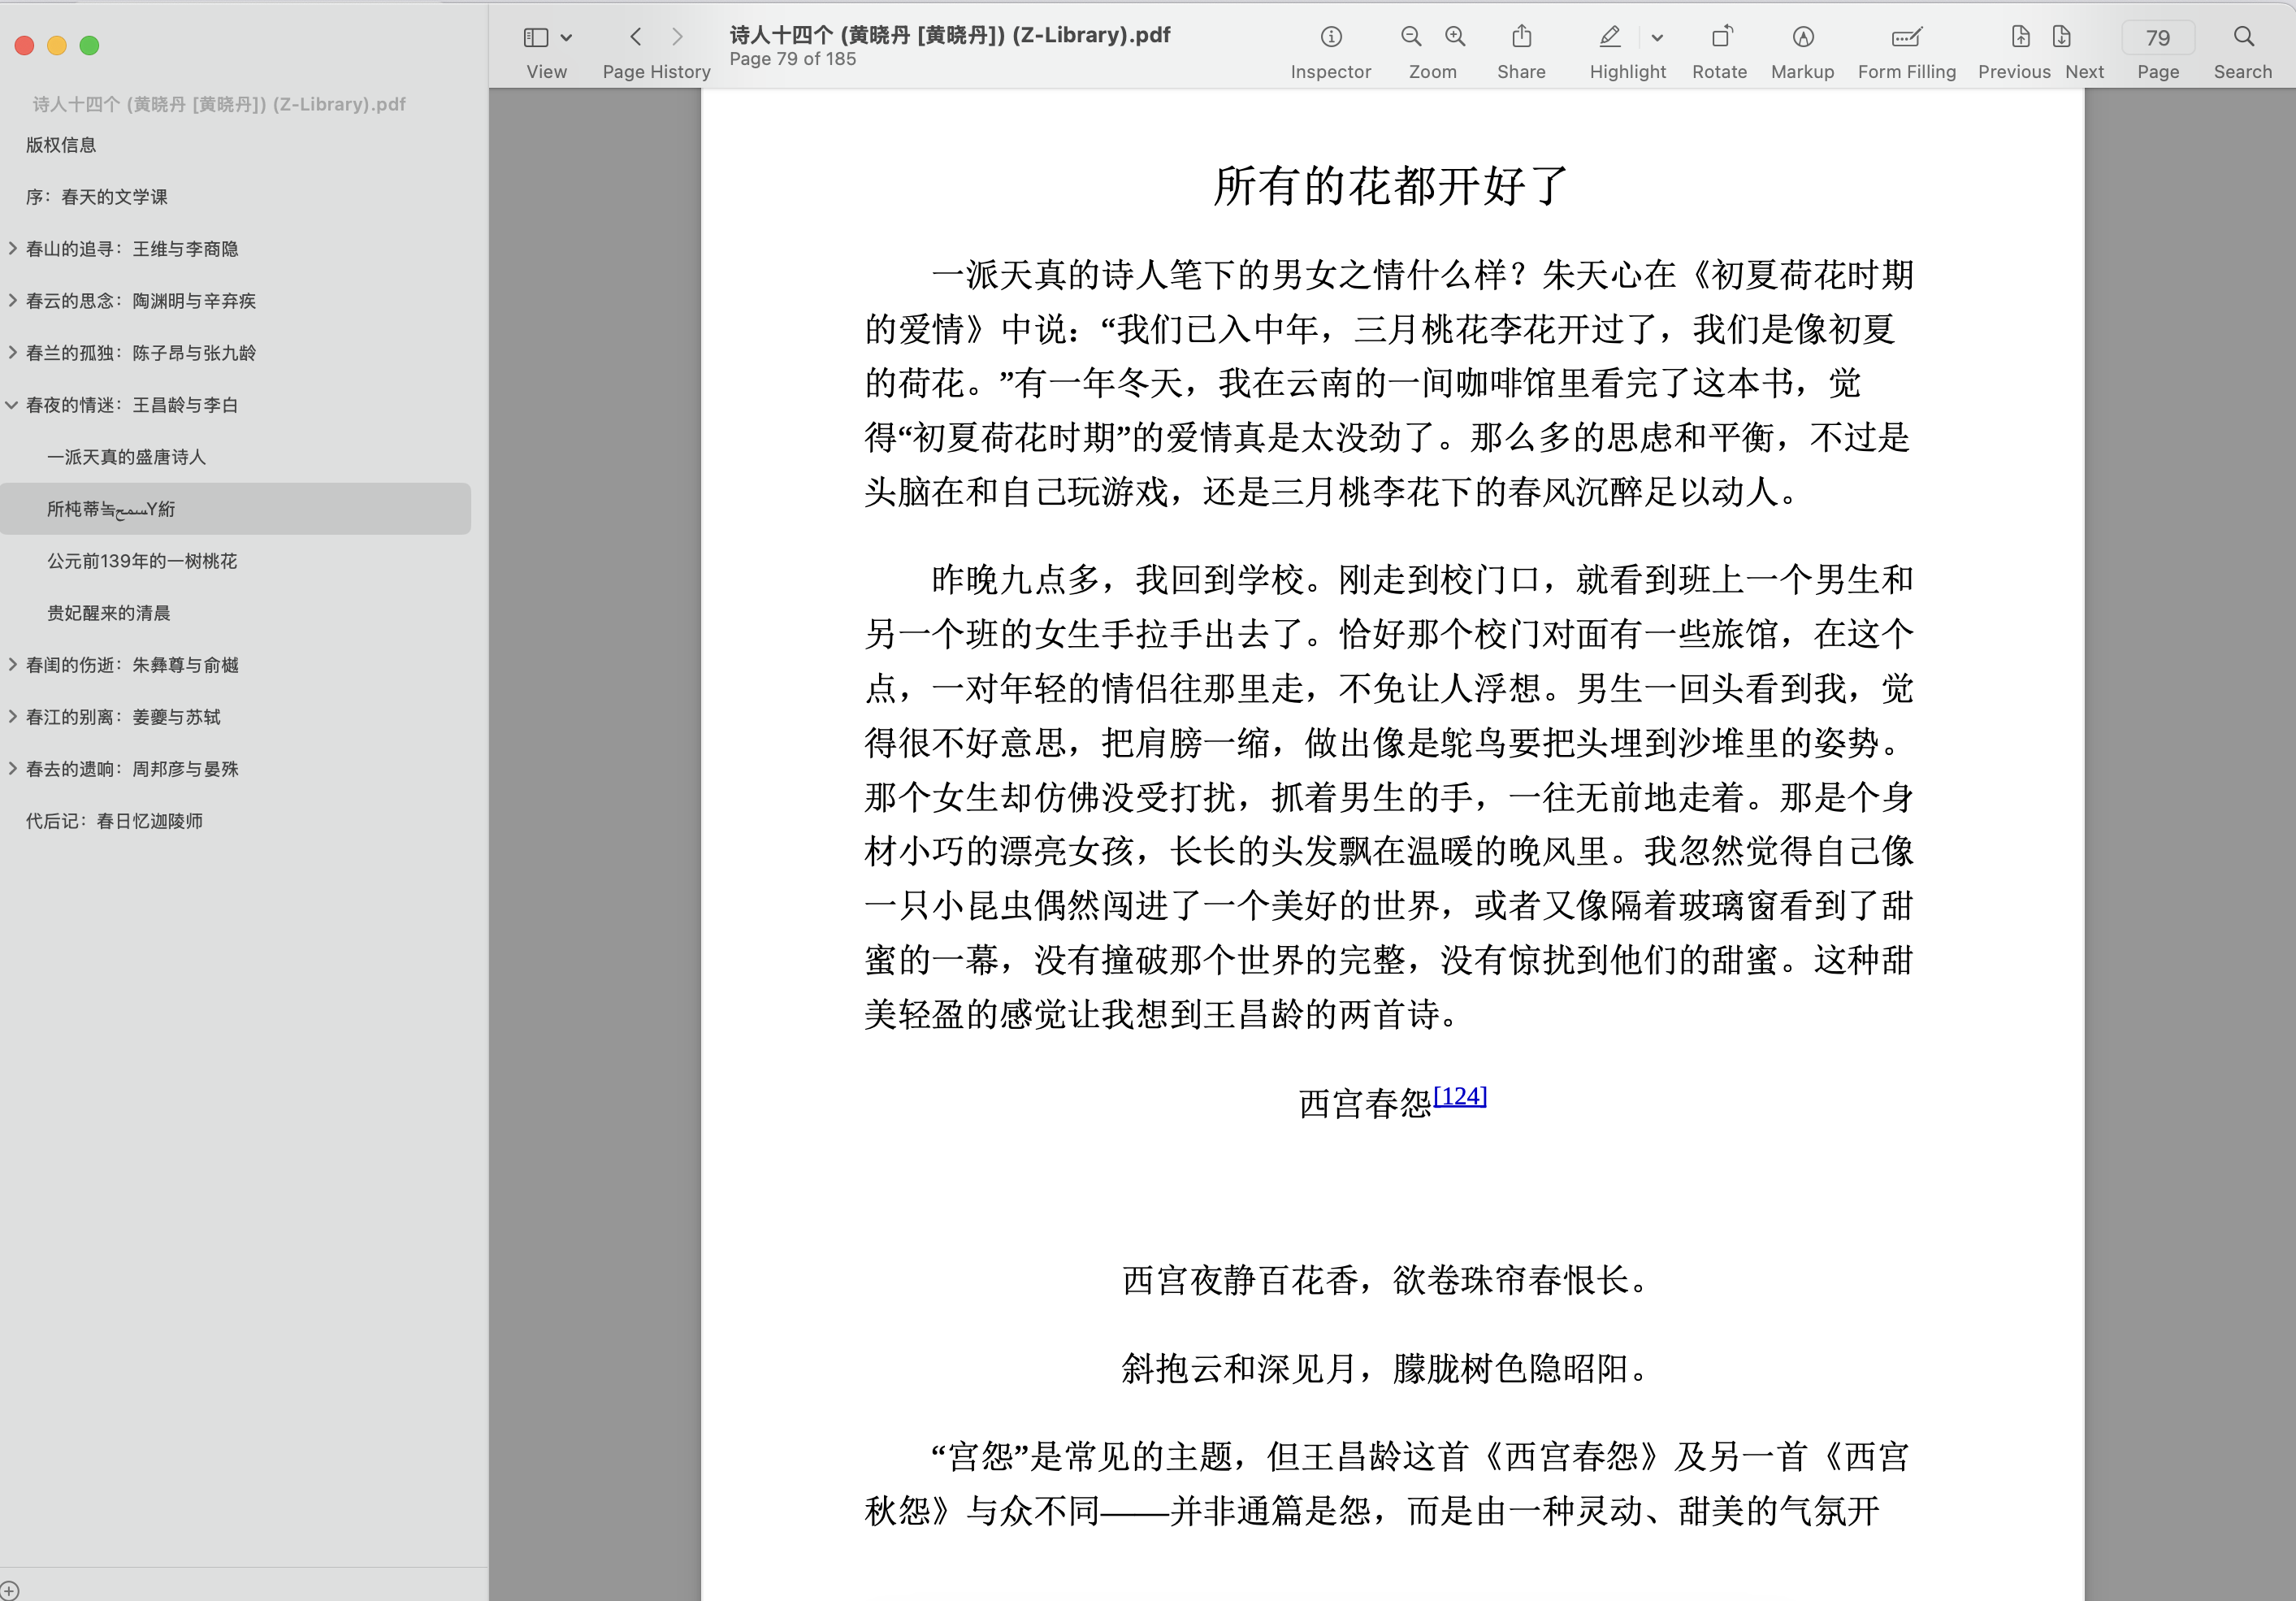Go to the Previous page
Viewport: 2296px width, 1601px height.
[2020, 37]
